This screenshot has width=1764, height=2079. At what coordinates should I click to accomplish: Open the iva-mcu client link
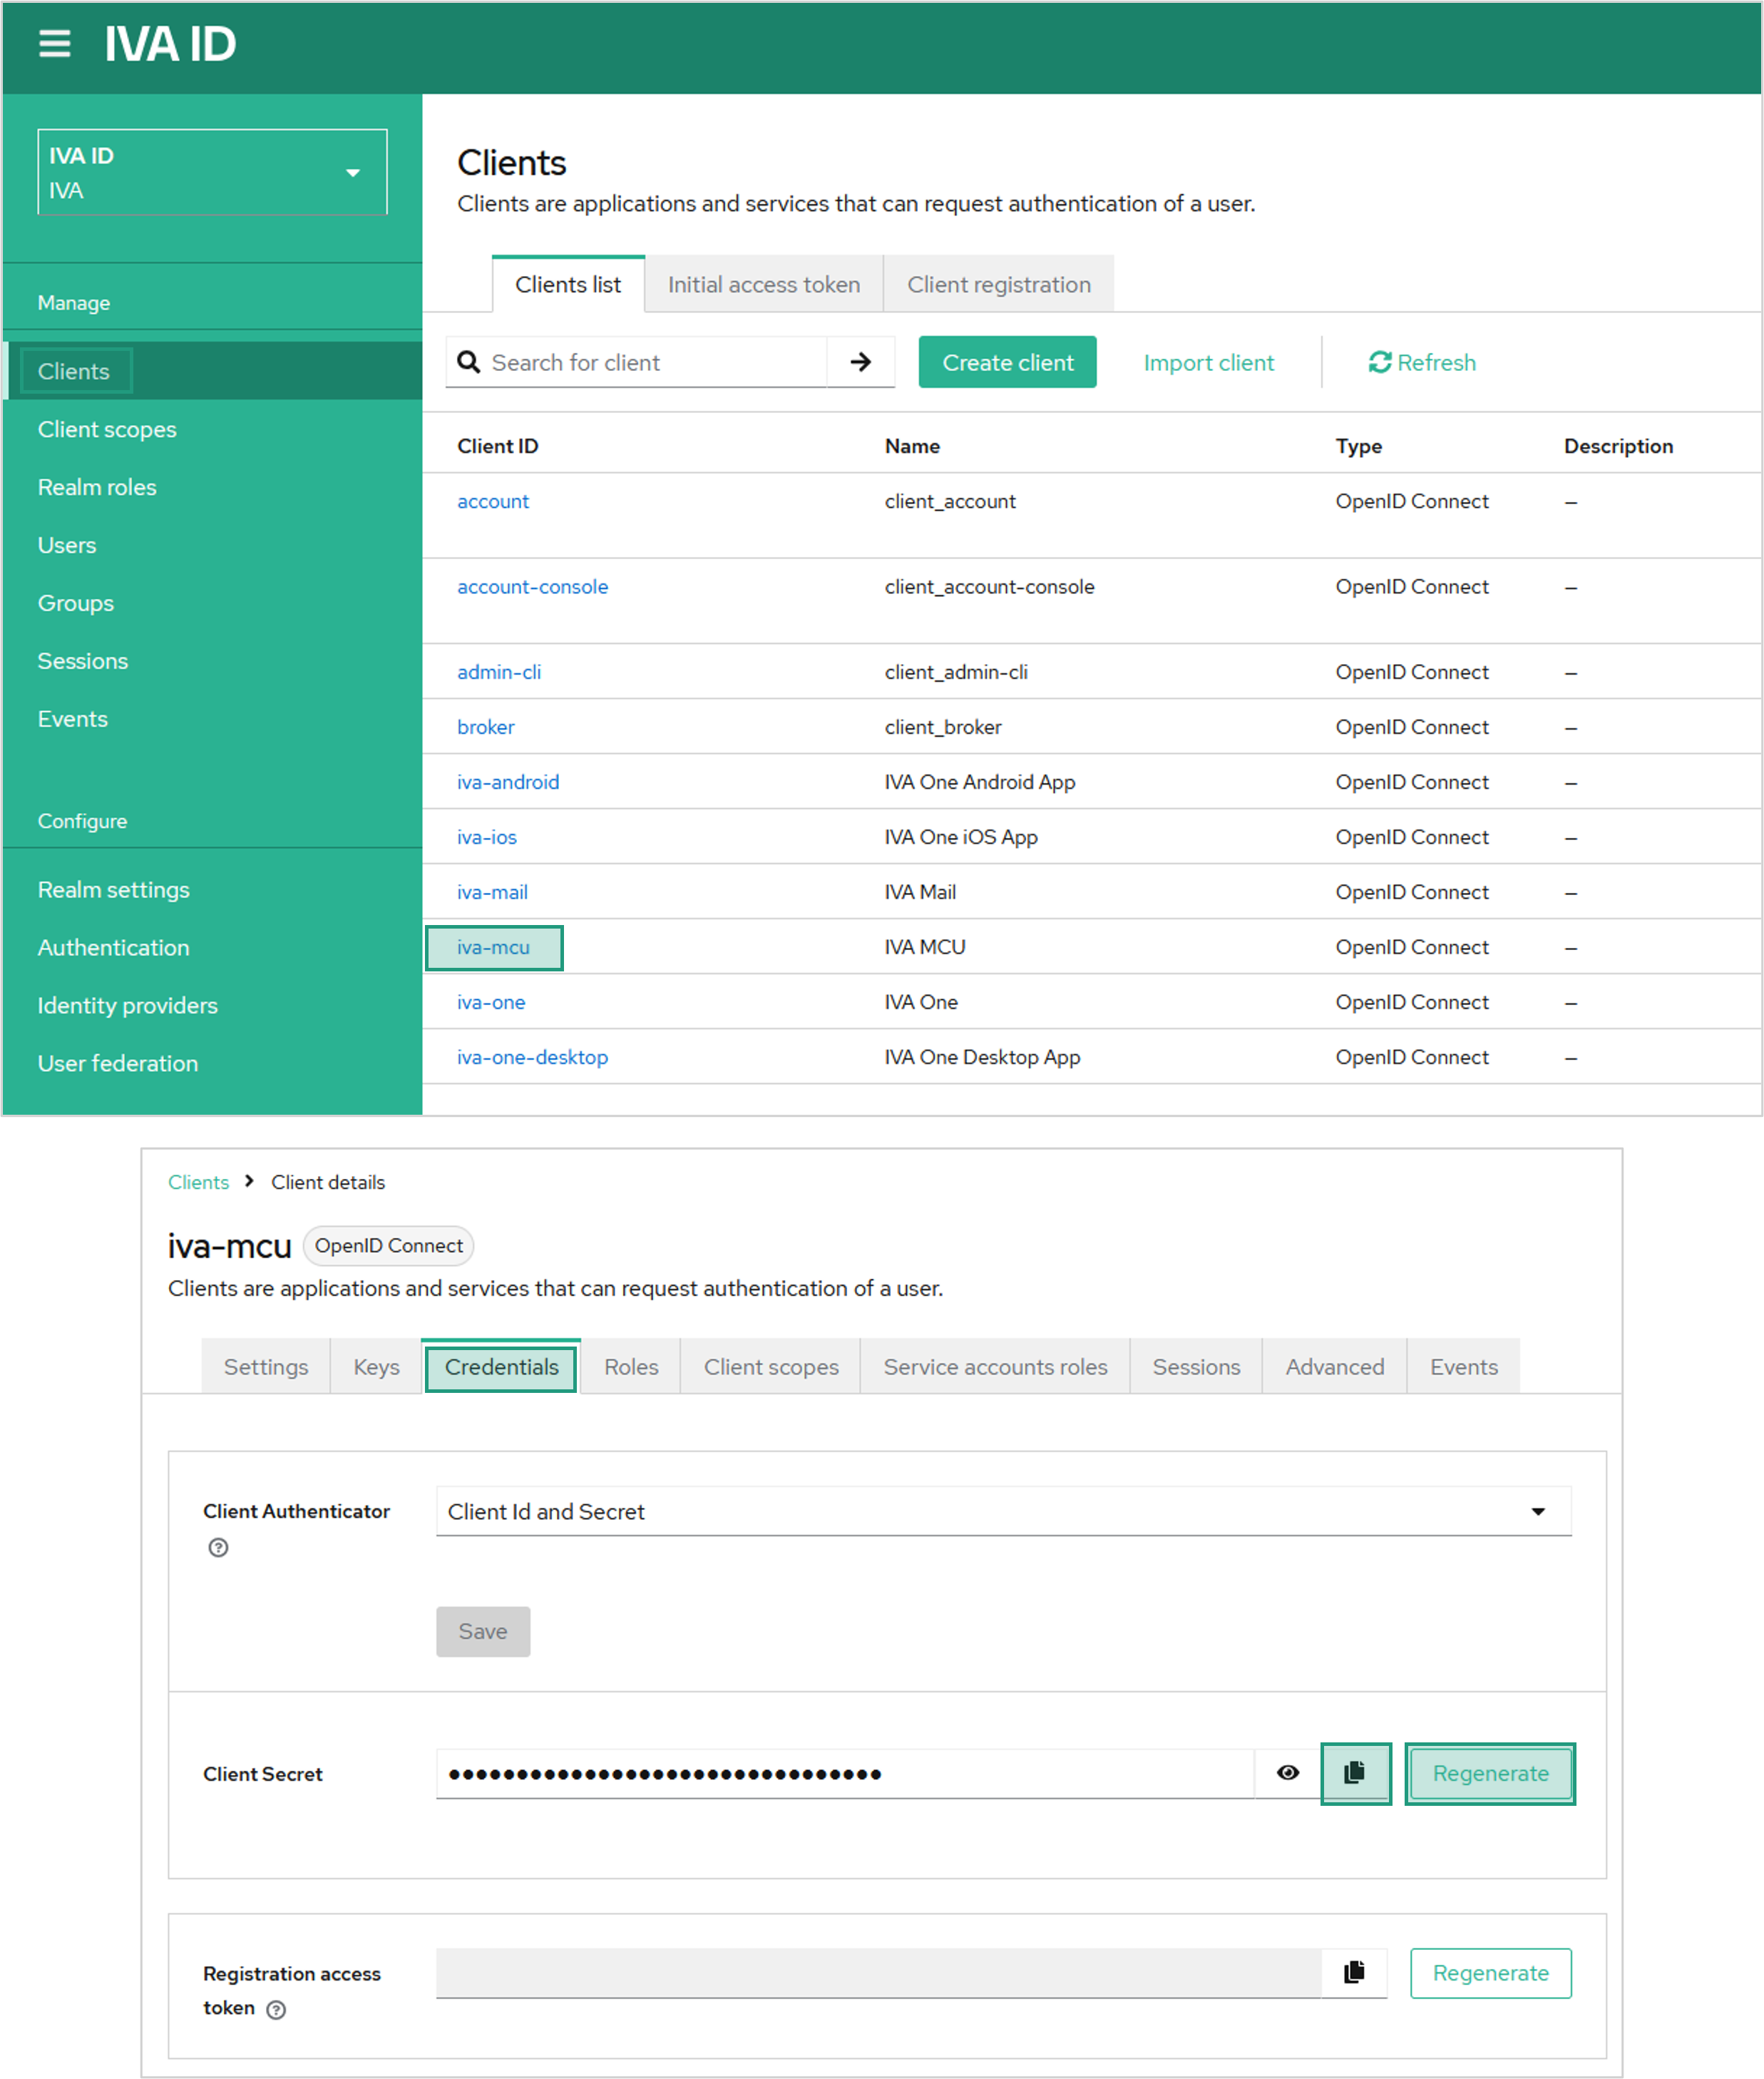click(493, 947)
